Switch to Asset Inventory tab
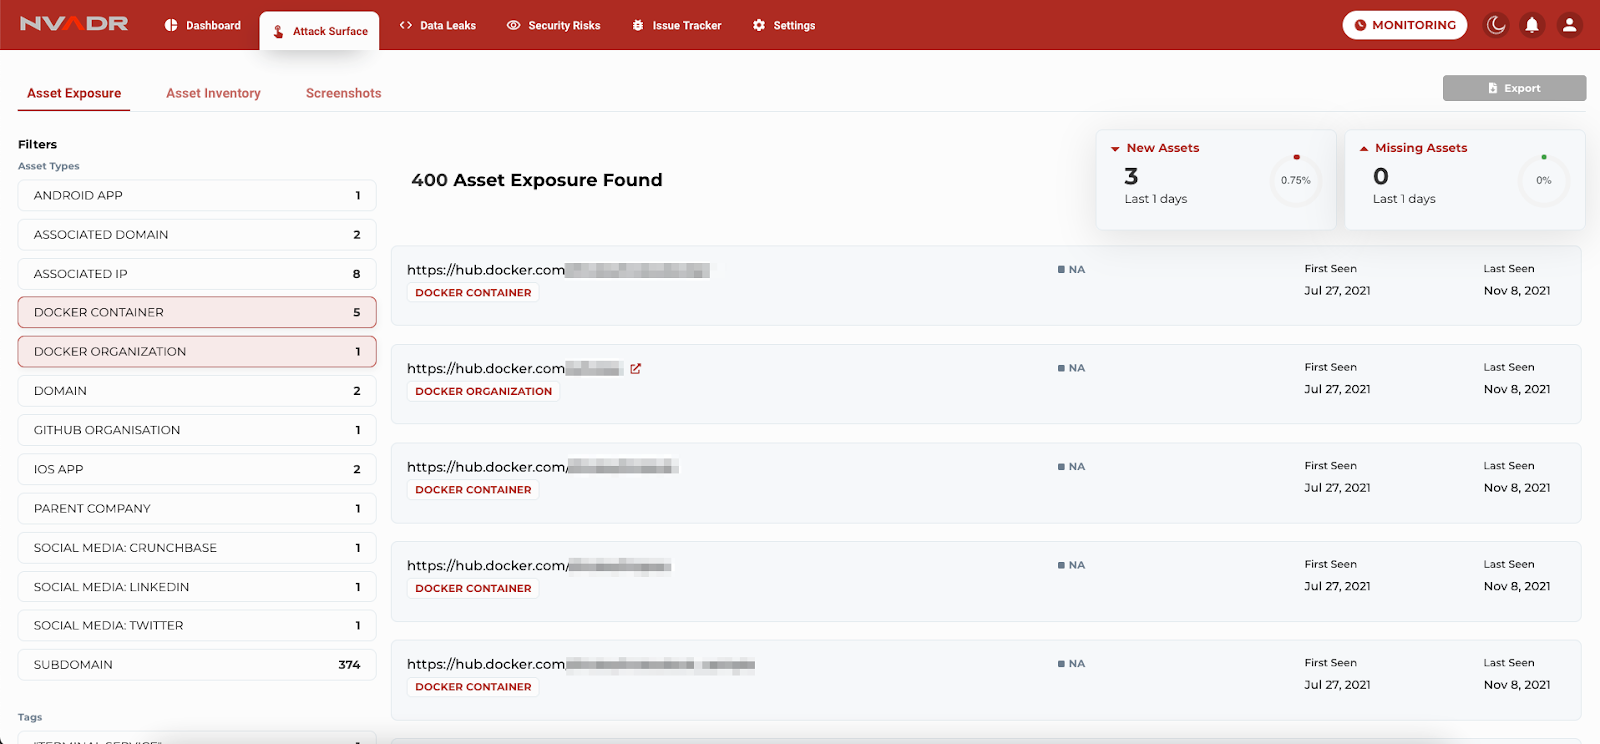This screenshot has width=1600, height=744. click(x=213, y=93)
